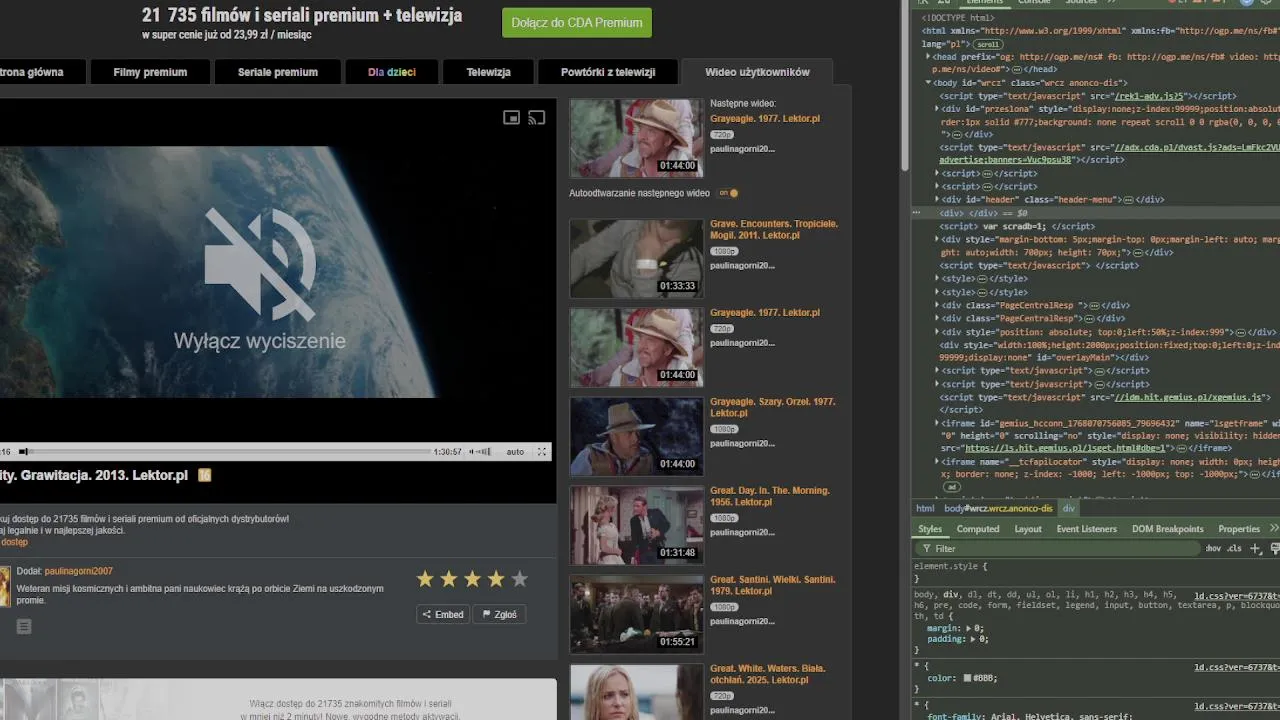This screenshot has width=1280, height=720.
Task: Toggle the .cls class editor
Action: tap(1234, 548)
